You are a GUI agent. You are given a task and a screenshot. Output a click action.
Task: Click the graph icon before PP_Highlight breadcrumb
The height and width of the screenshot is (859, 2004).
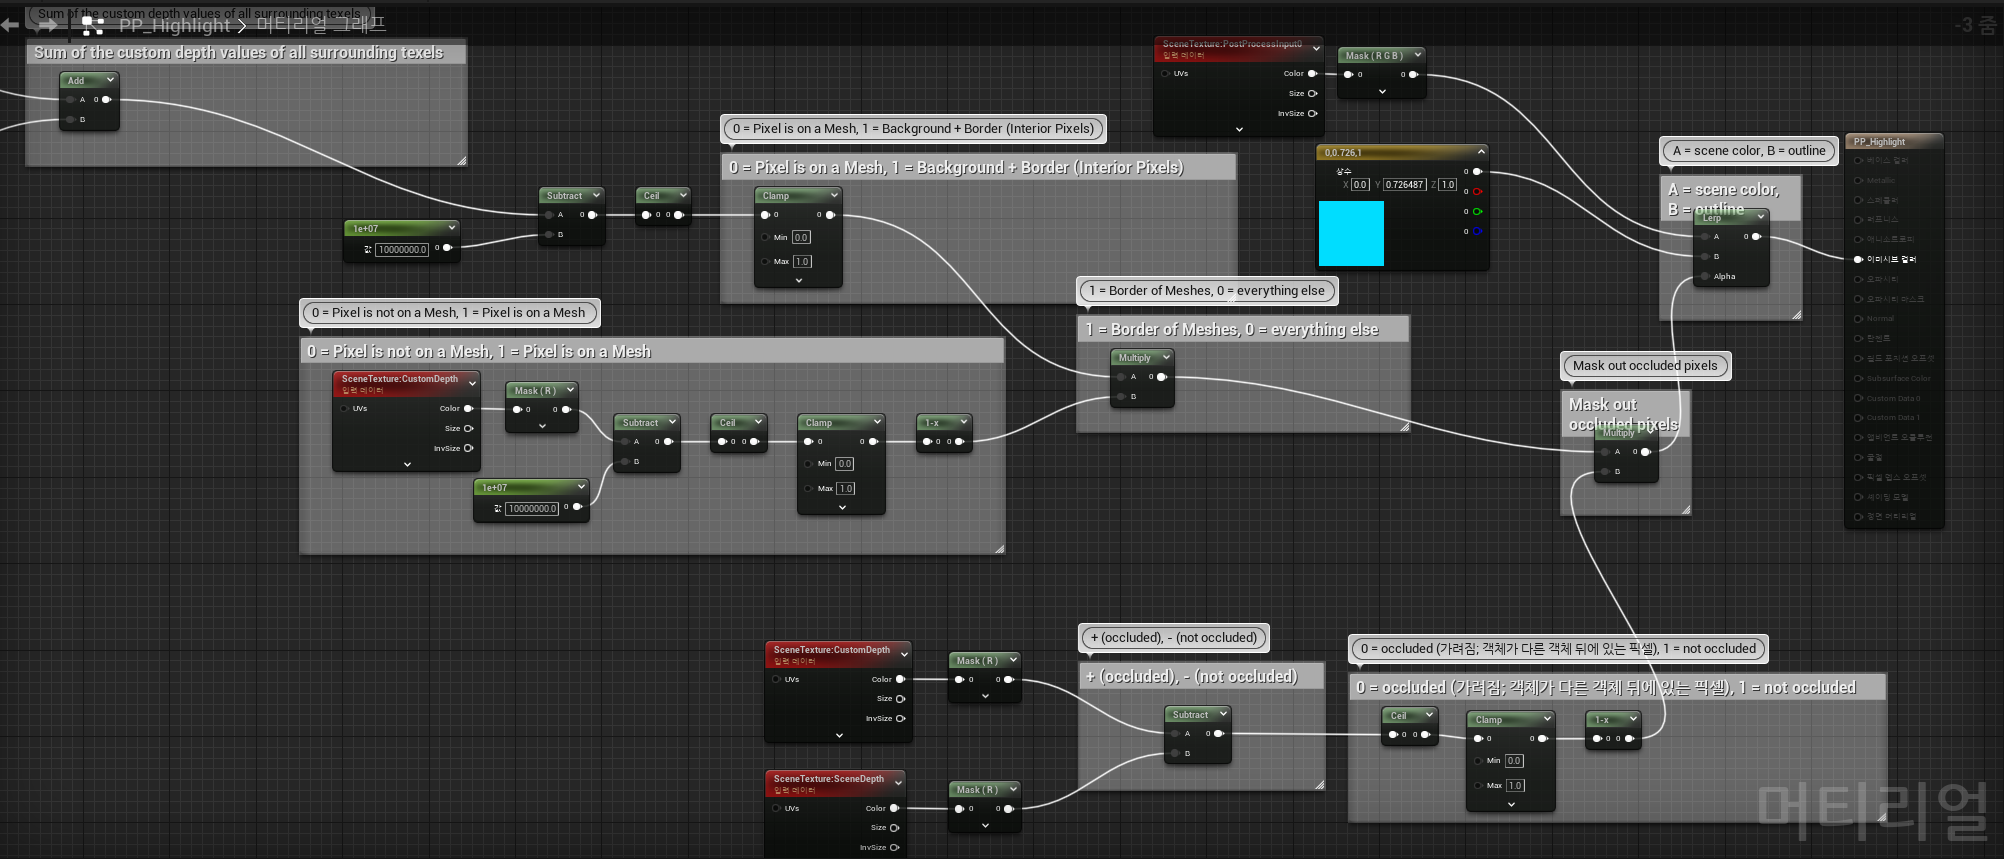pyautogui.click(x=93, y=25)
